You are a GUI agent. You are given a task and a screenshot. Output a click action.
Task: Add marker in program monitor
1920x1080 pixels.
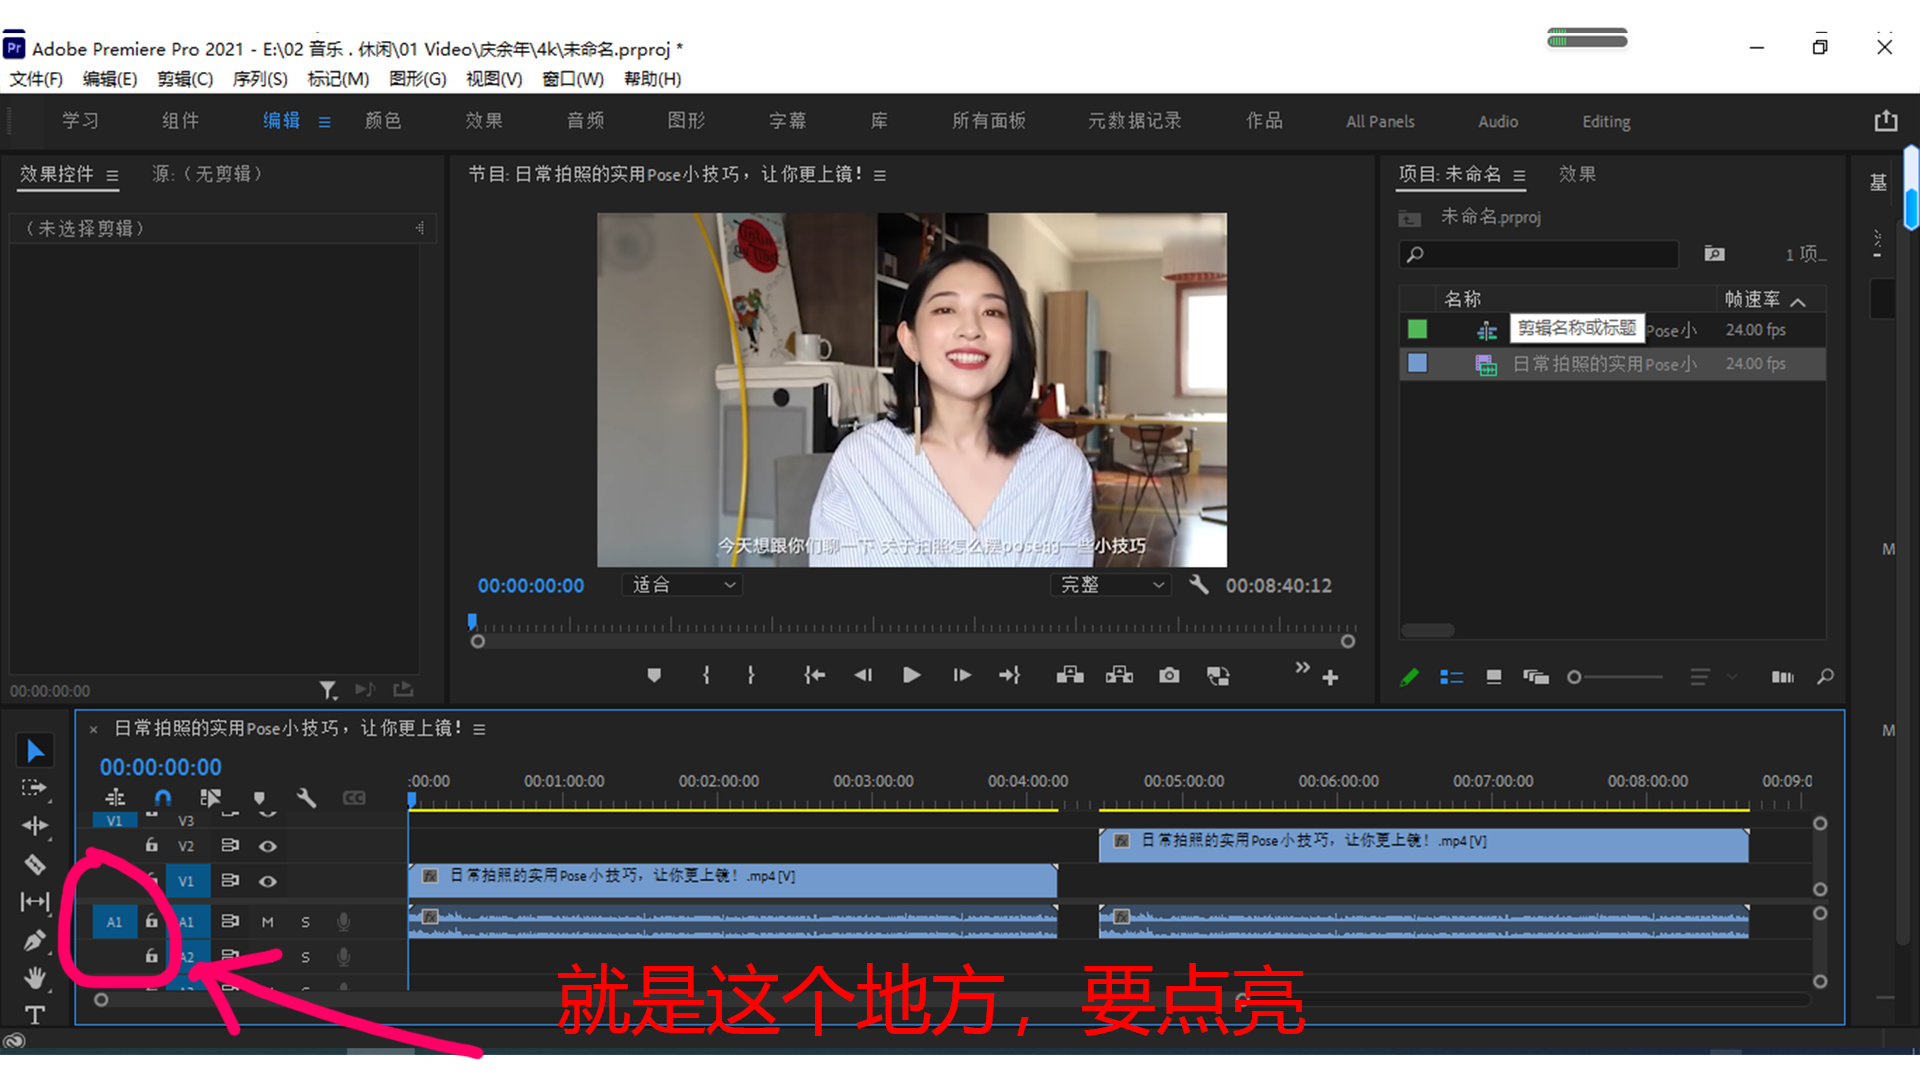tap(654, 676)
